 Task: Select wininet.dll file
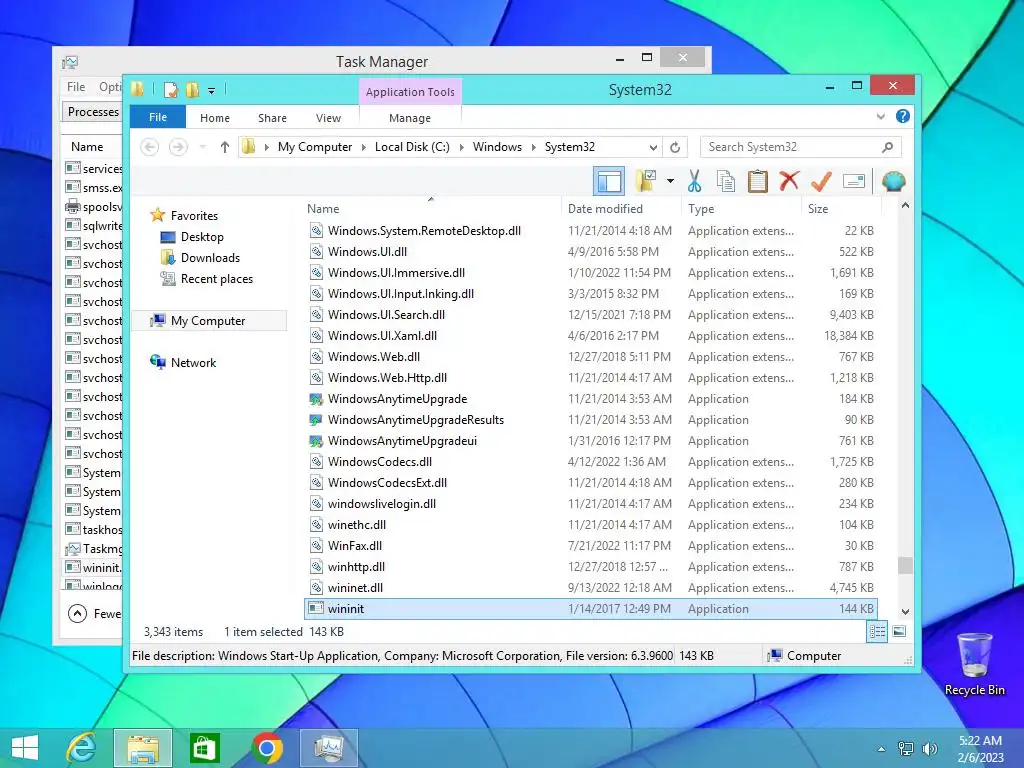[x=591, y=588]
